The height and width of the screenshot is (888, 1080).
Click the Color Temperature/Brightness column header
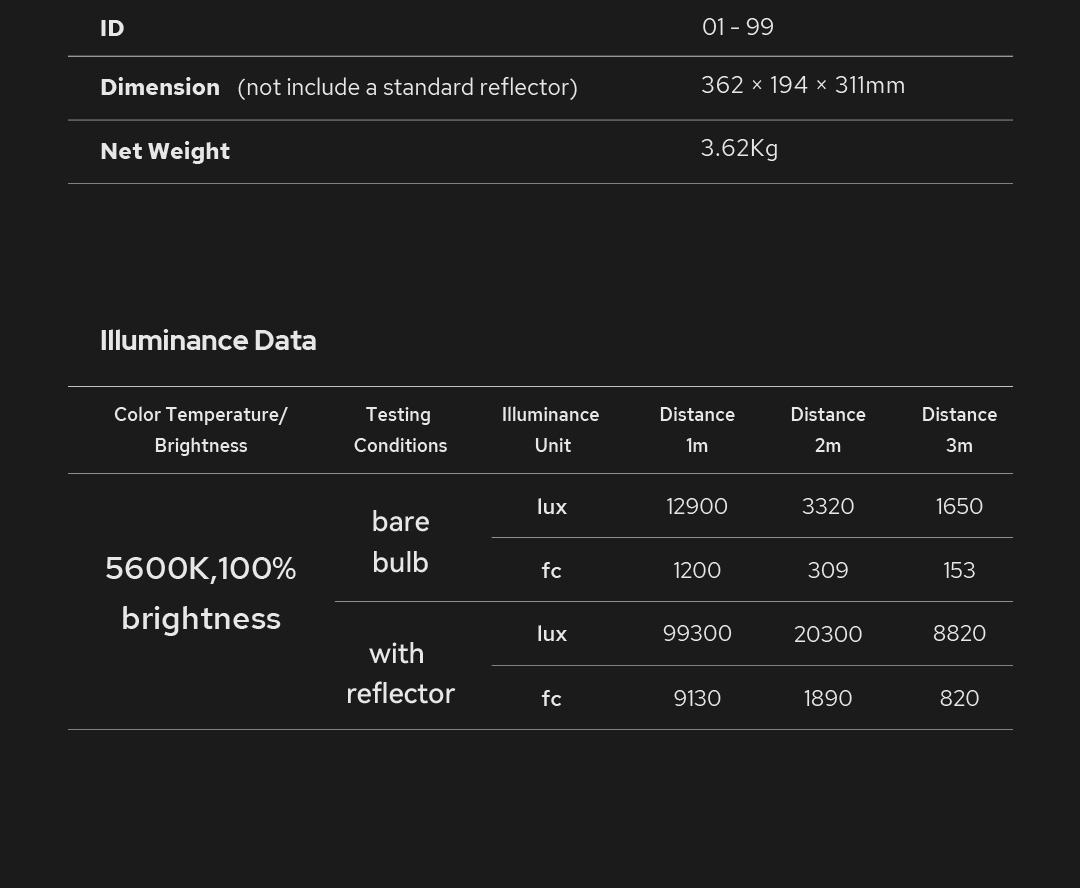tap(200, 430)
